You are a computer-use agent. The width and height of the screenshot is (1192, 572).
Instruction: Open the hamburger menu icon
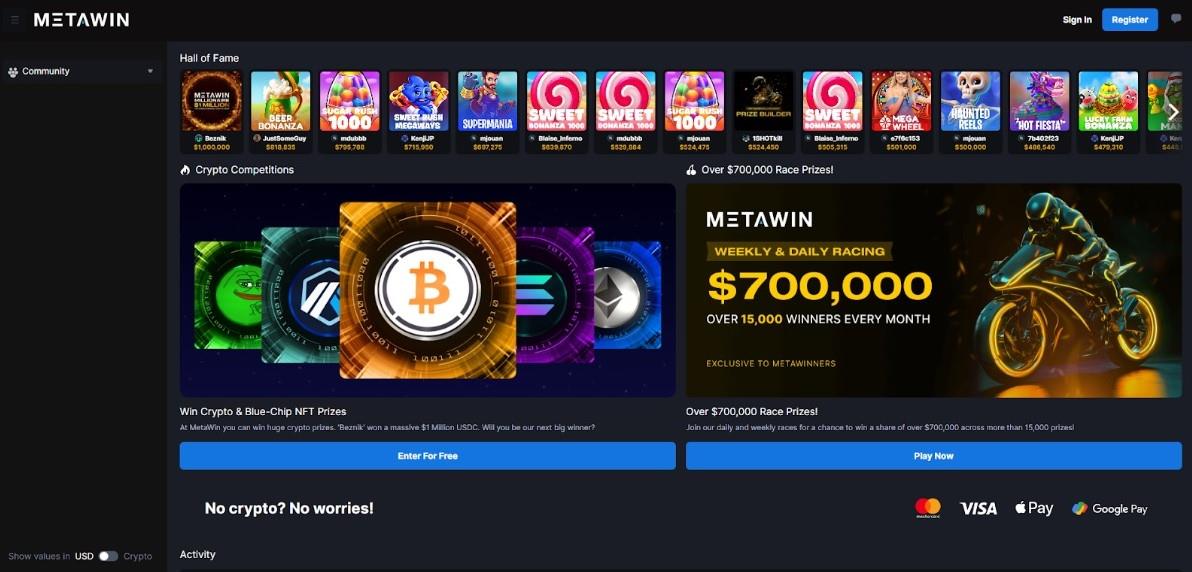tap(14, 20)
